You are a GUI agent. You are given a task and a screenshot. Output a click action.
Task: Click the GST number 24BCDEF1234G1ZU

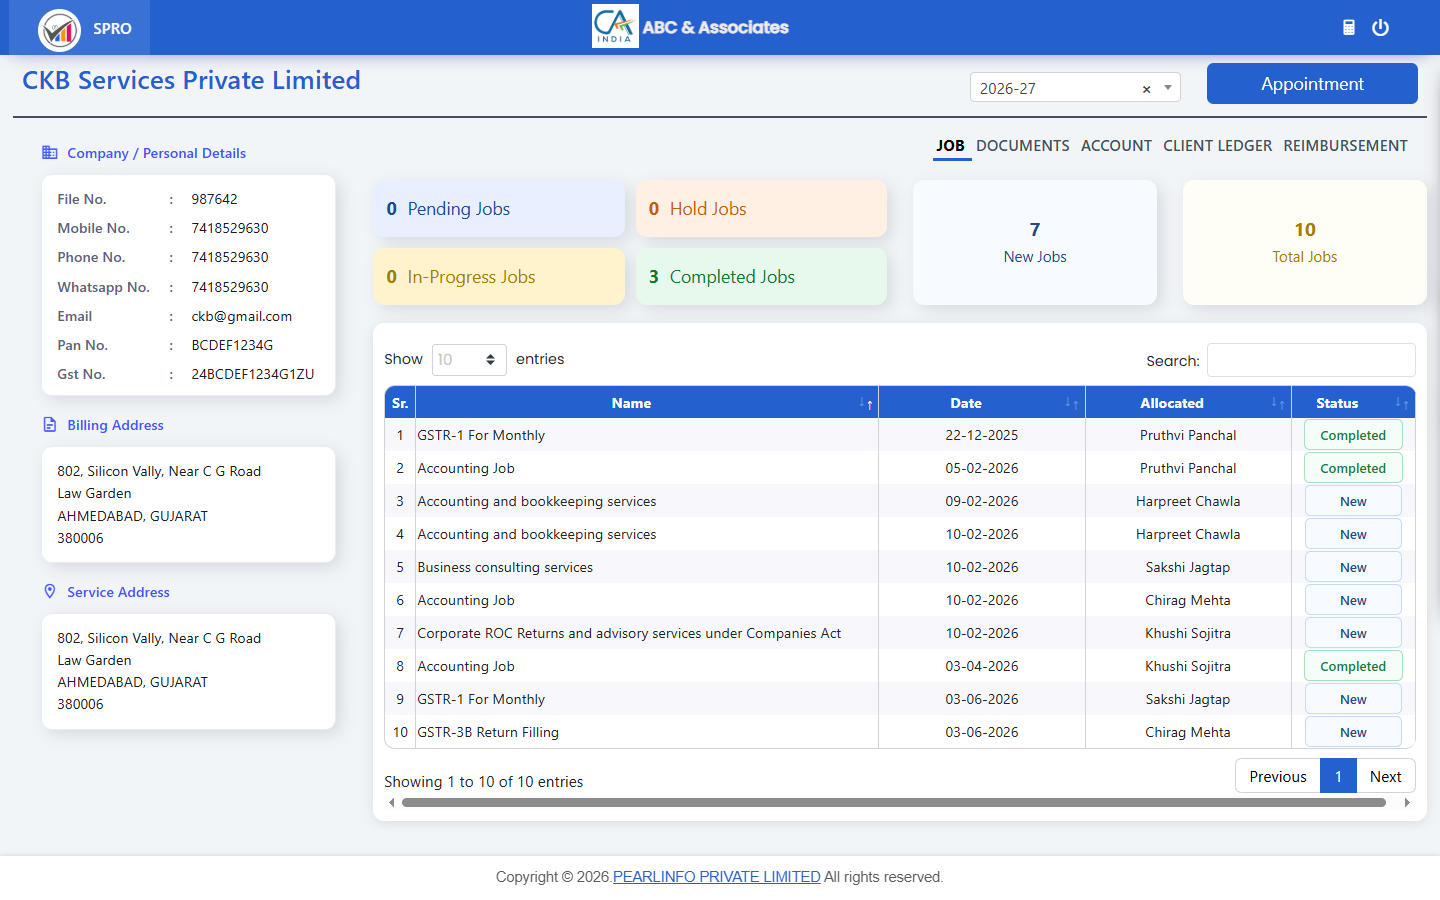[253, 374]
